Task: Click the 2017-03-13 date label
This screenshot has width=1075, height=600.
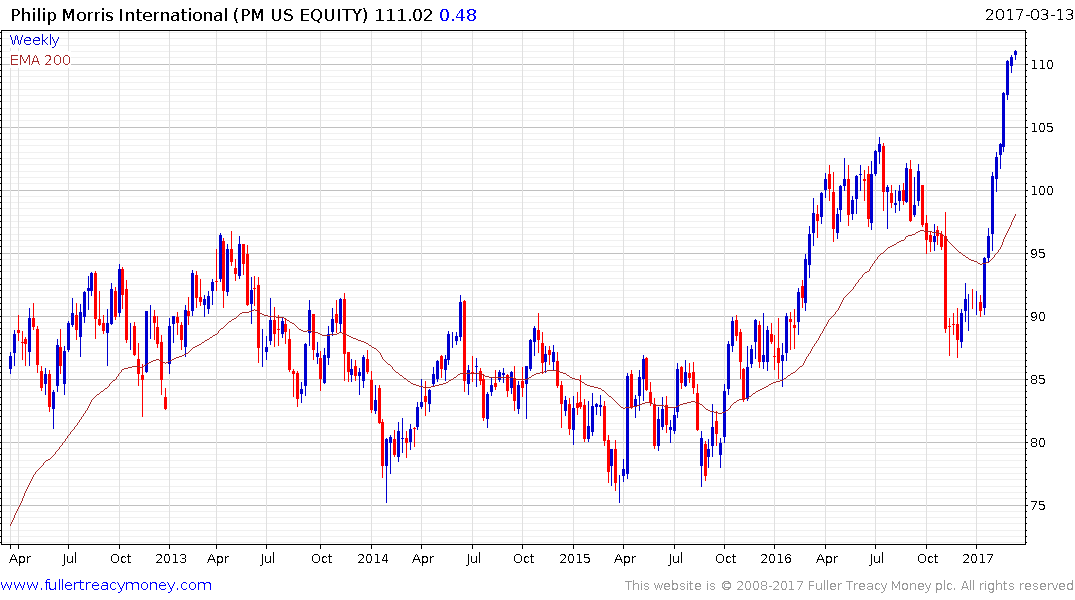Action: coord(1029,14)
